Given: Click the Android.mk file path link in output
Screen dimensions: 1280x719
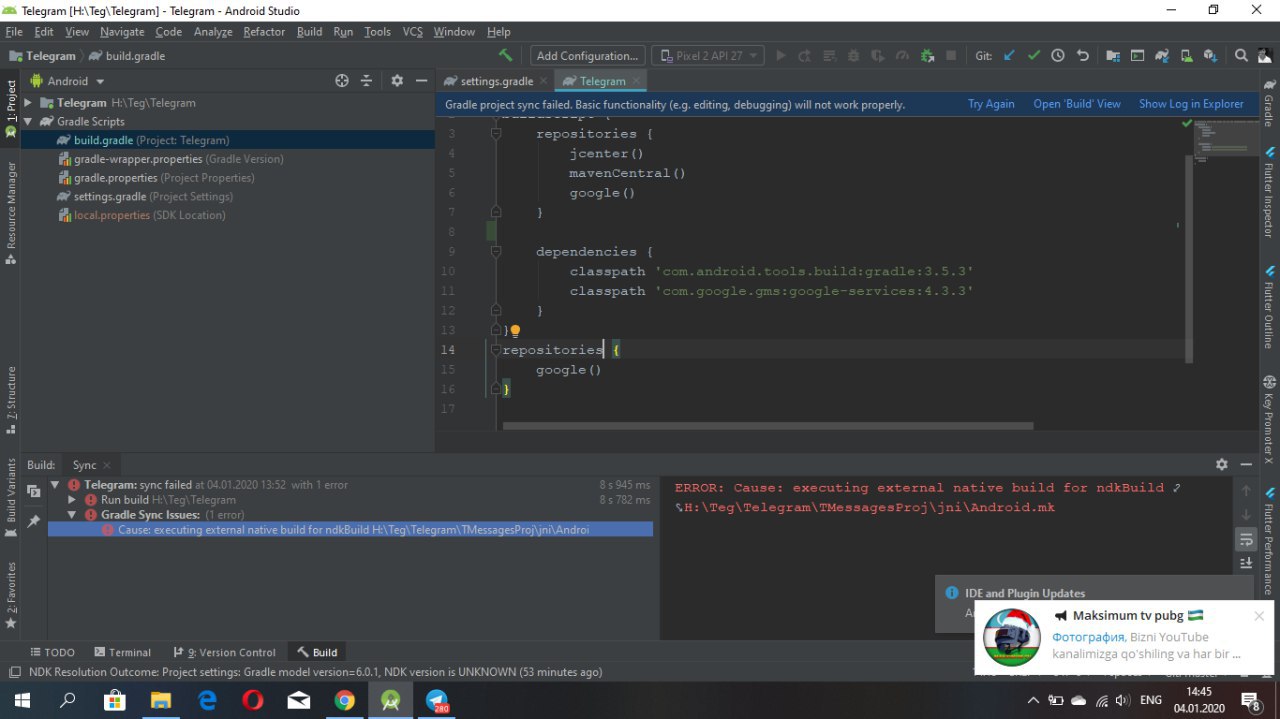Looking at the screenshot, I should pos(868,508).
